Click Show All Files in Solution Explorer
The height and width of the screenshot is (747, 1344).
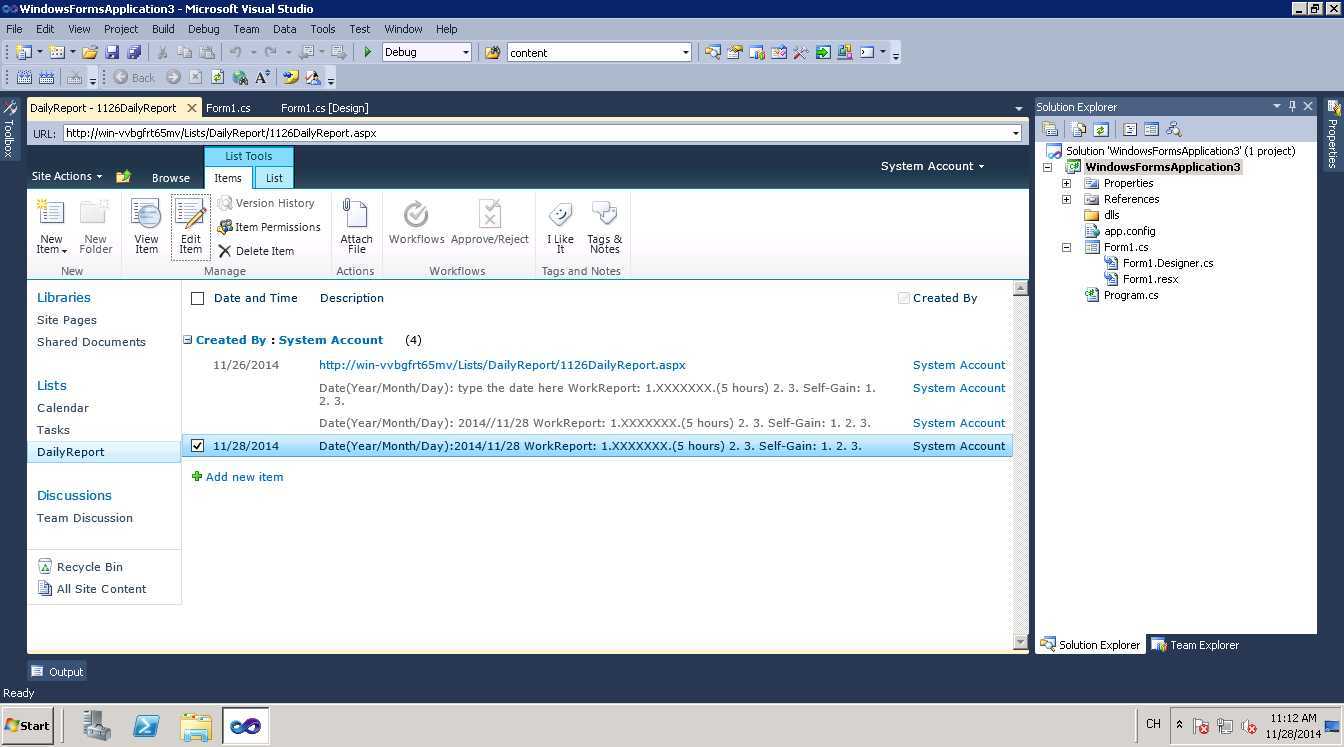(x=1078, y=129)
